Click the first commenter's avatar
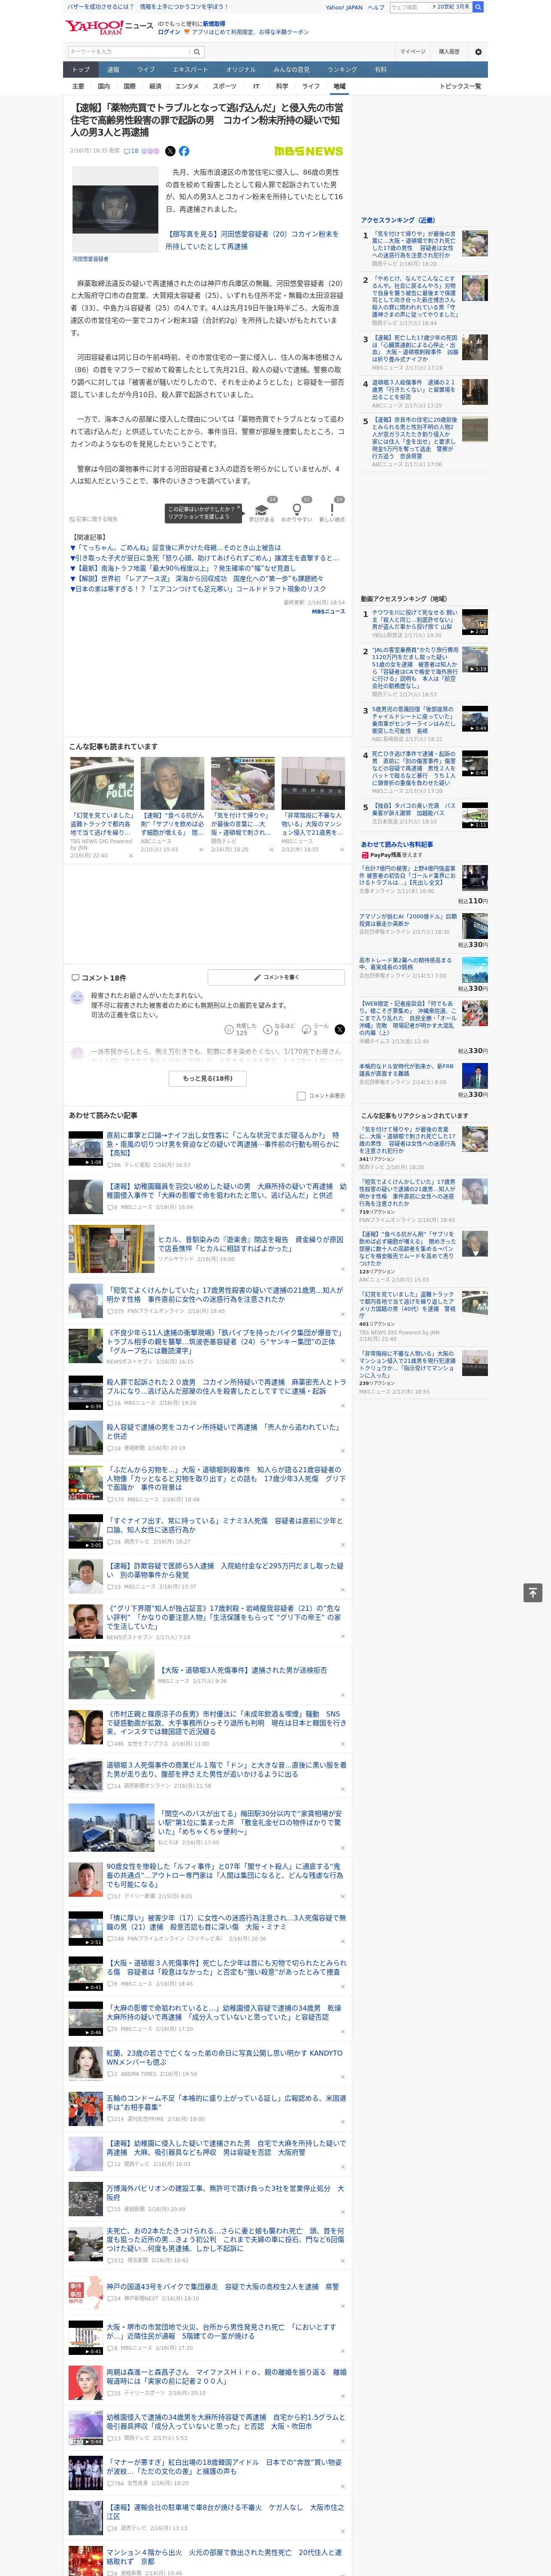Viewport: 551px width, 2576px height. (x=77, y=998)
